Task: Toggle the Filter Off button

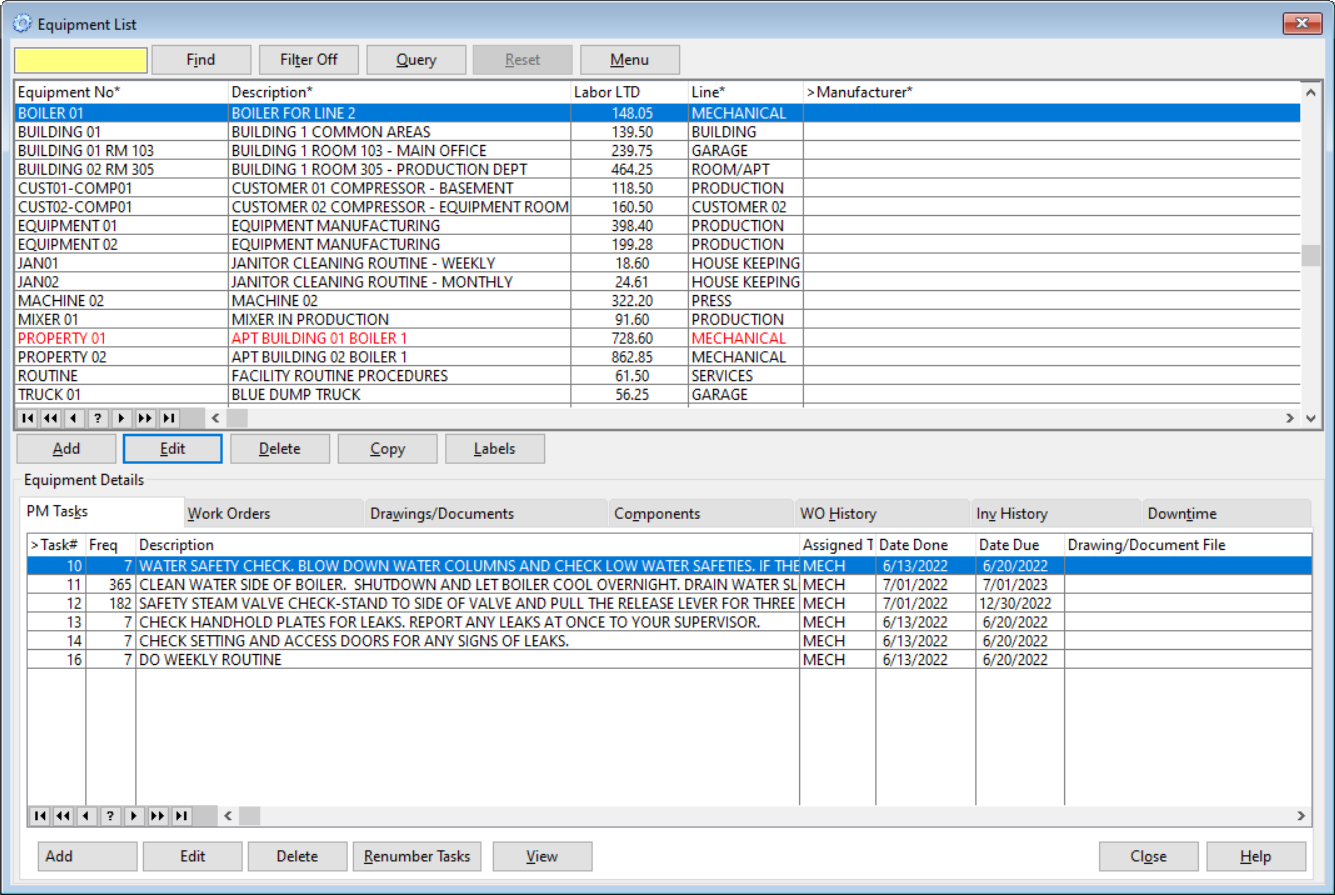Action: pos(309,59)
